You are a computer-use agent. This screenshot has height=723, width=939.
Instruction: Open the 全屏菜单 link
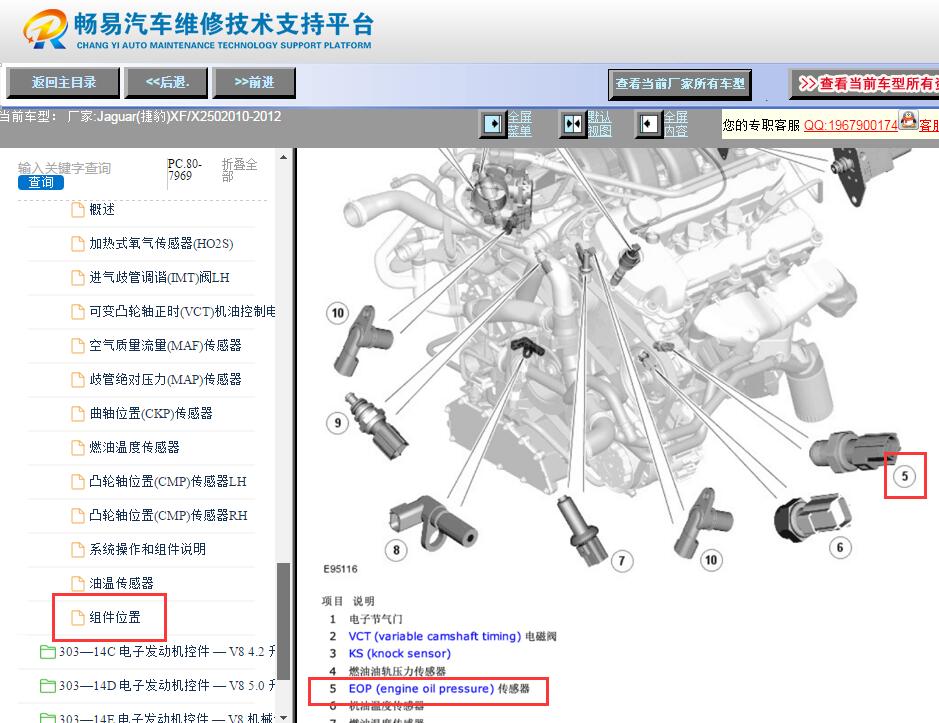pyautogui.click(x=520, y=123)
